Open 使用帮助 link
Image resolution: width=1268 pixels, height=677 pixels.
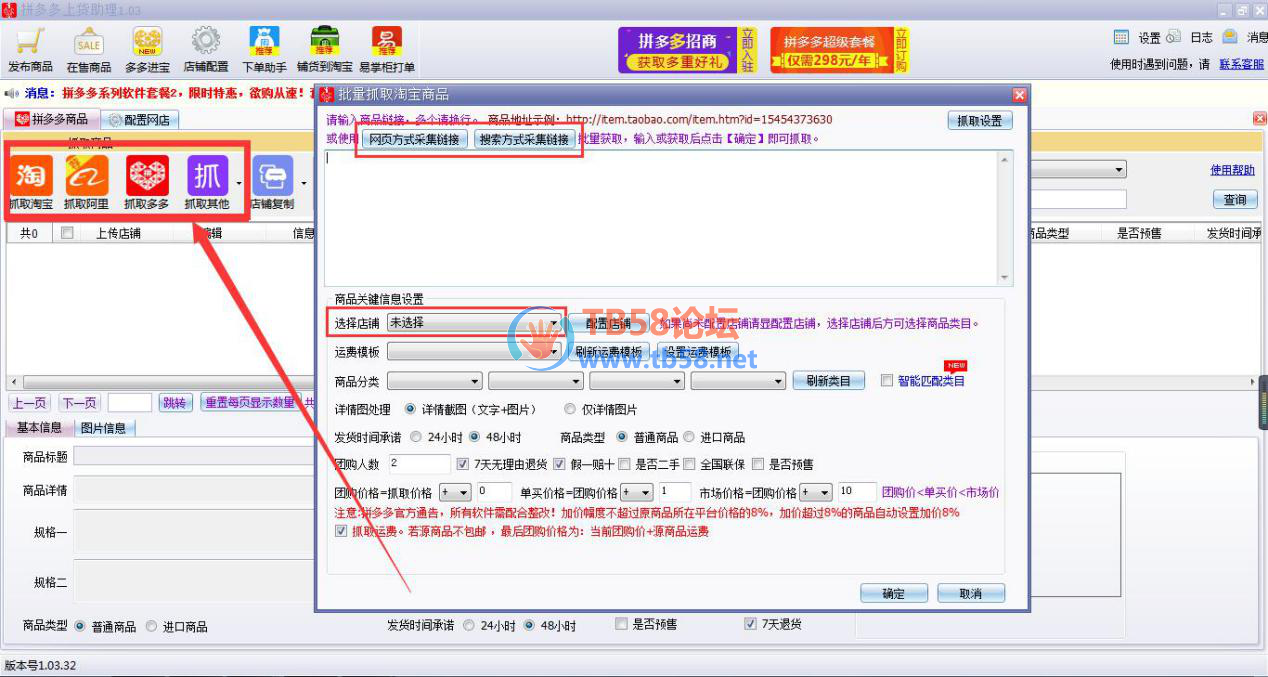(1232, 170)
